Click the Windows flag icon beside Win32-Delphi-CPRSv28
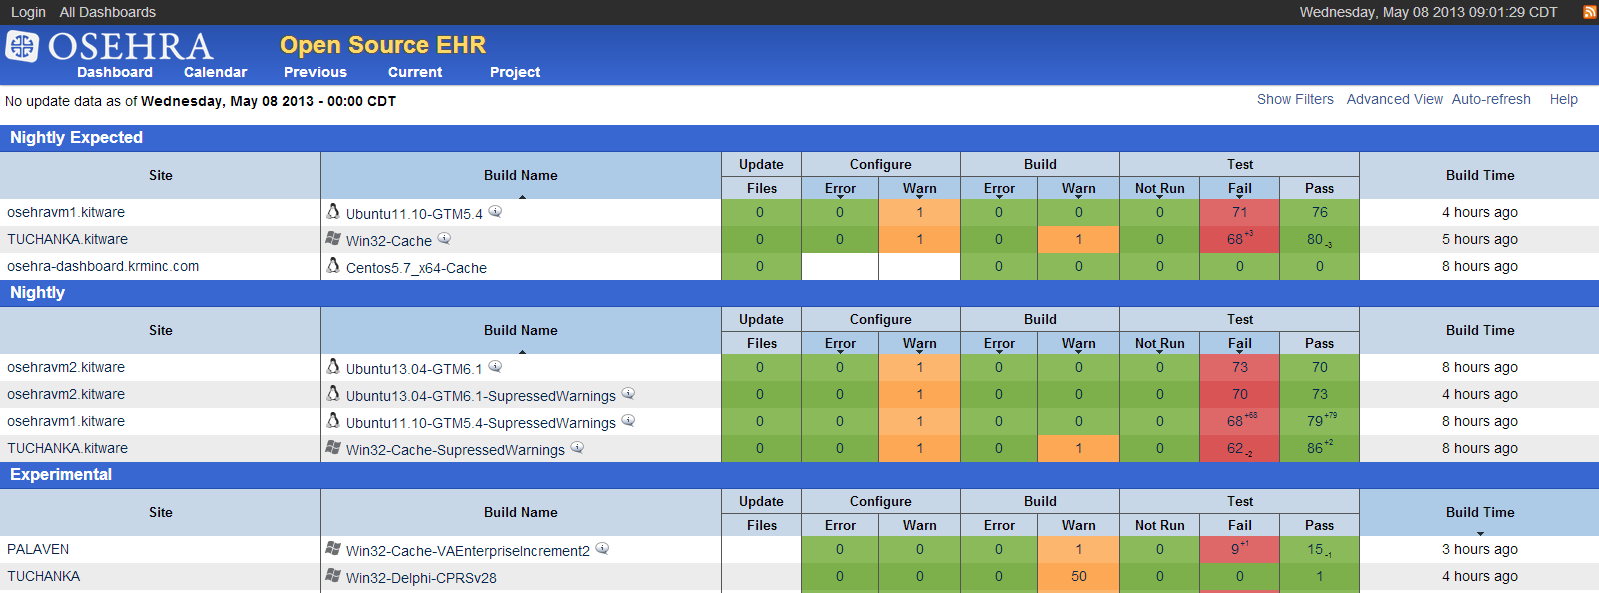1599x593 pixels. (333, 576)
